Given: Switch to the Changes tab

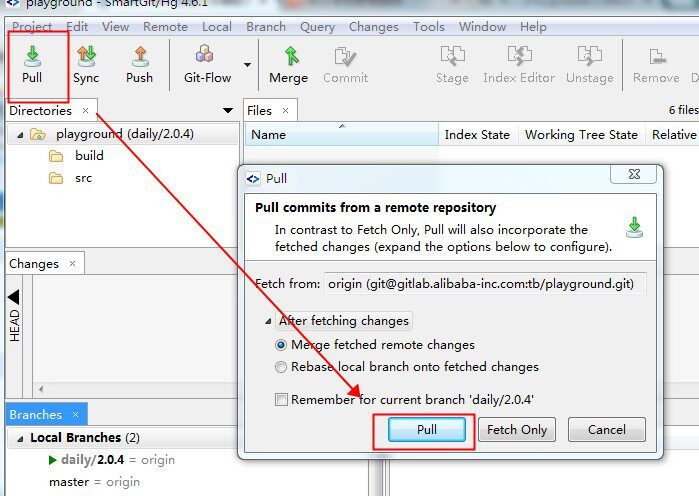Looking at the screenshot, I should tap(34, 264).
